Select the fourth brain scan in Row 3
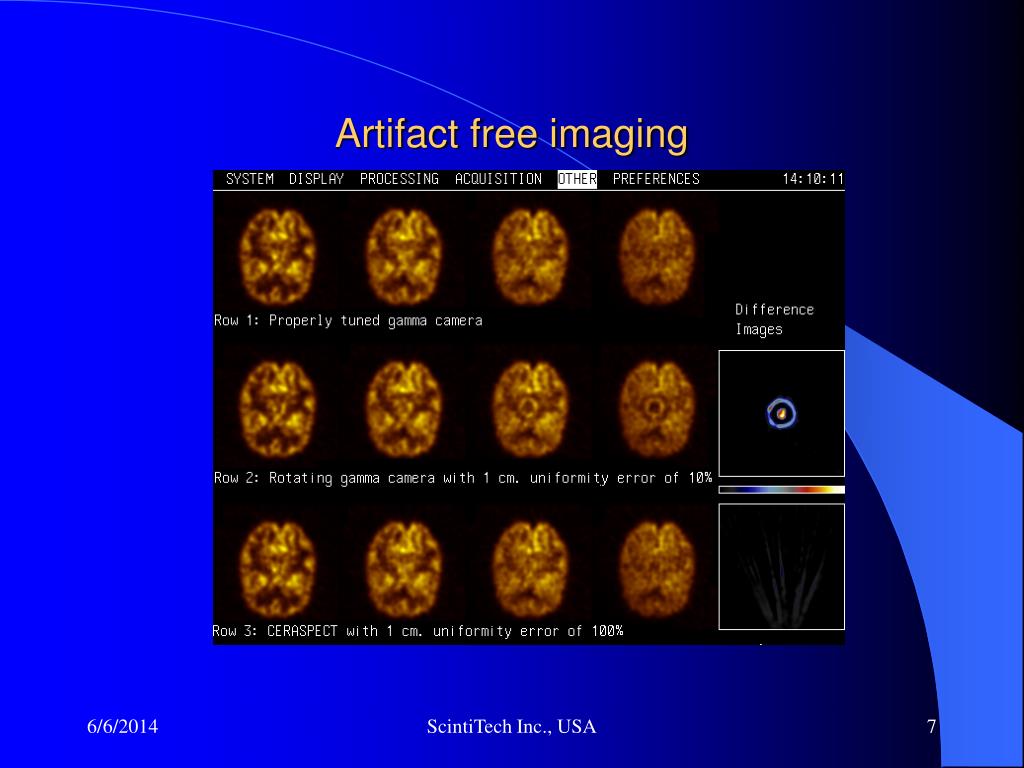The width and height of the screenshot is (1024, 768). (656, 569)
